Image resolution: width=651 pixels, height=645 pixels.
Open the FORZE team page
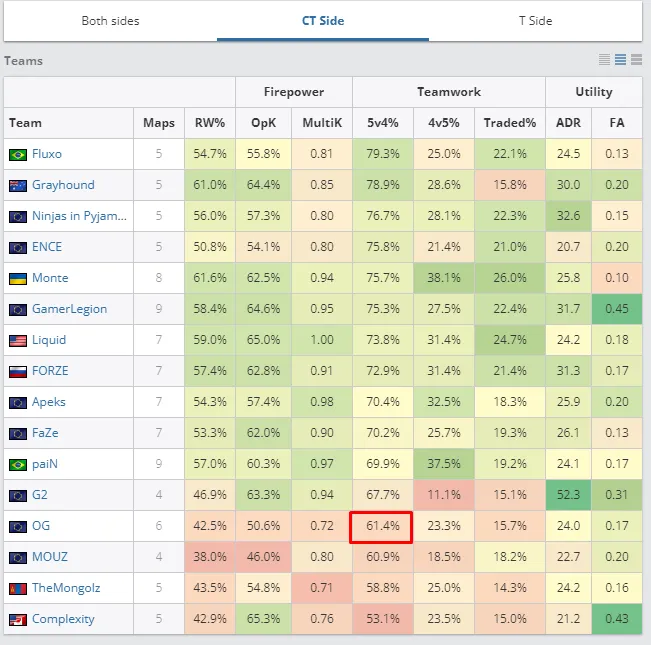click(50, 371)
